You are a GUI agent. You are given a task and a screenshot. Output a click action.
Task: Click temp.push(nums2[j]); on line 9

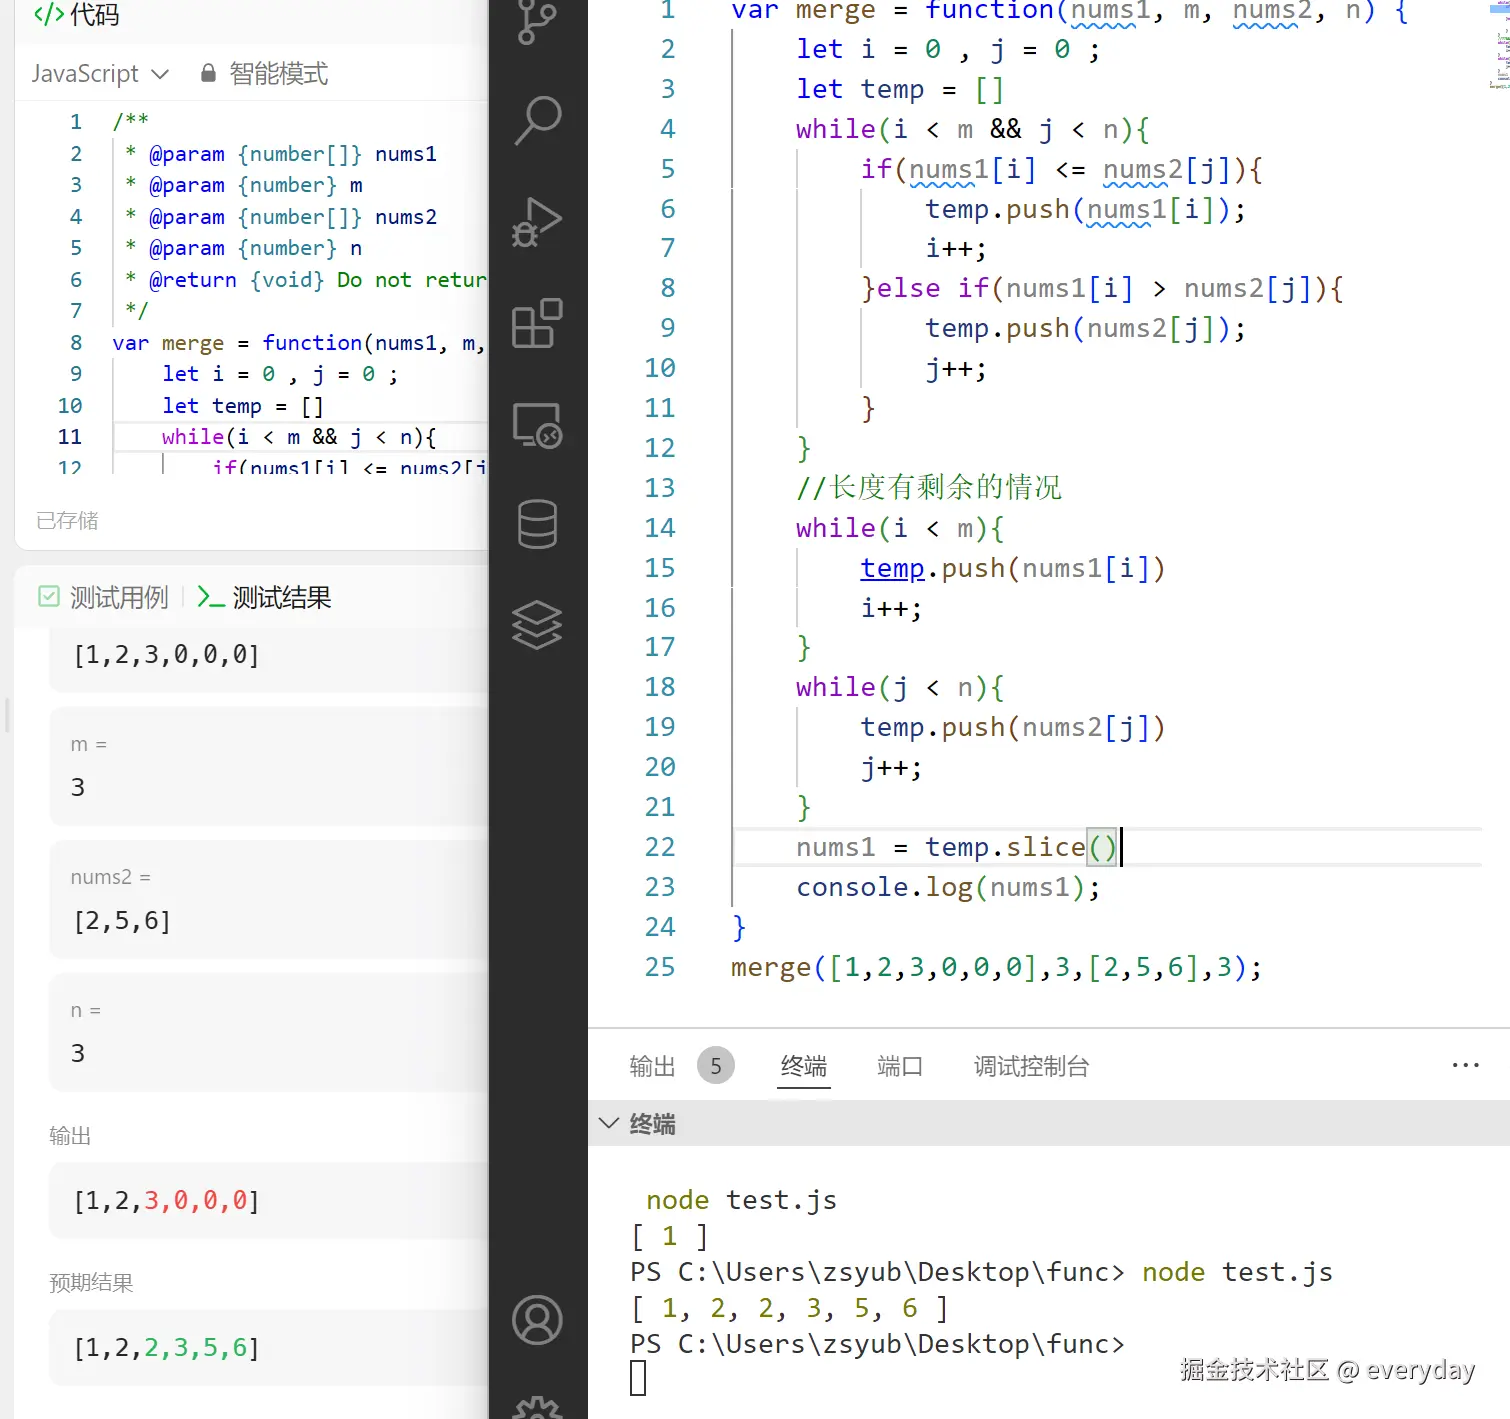point(1085,329)
